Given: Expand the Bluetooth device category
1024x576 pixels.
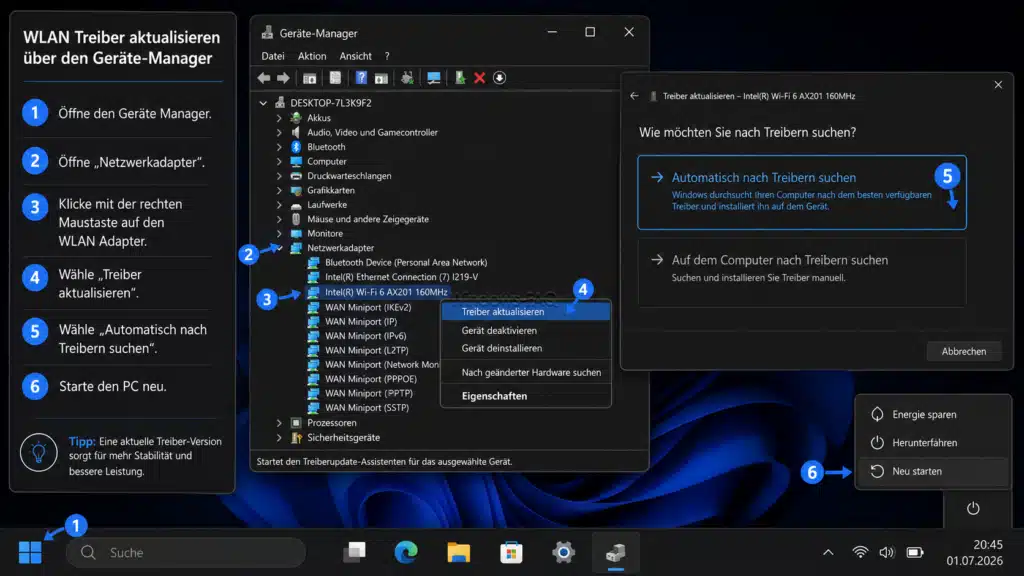Looking at the screenshot, I should [279, 147].
